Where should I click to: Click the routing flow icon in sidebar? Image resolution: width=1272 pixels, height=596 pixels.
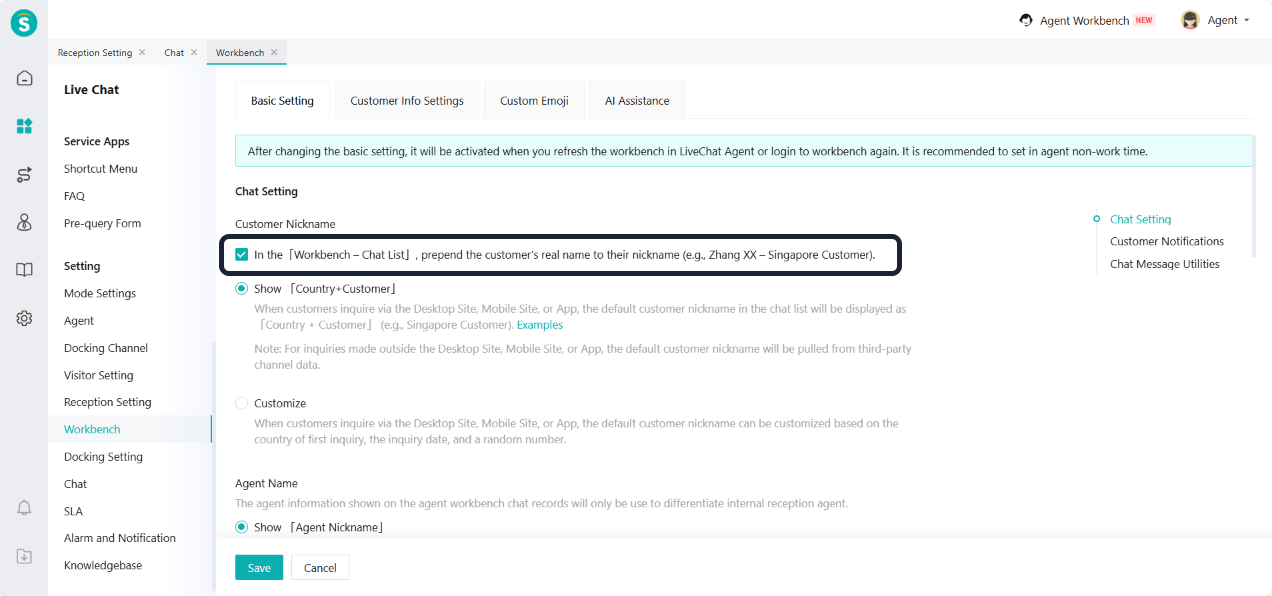[x=24, y=175]
